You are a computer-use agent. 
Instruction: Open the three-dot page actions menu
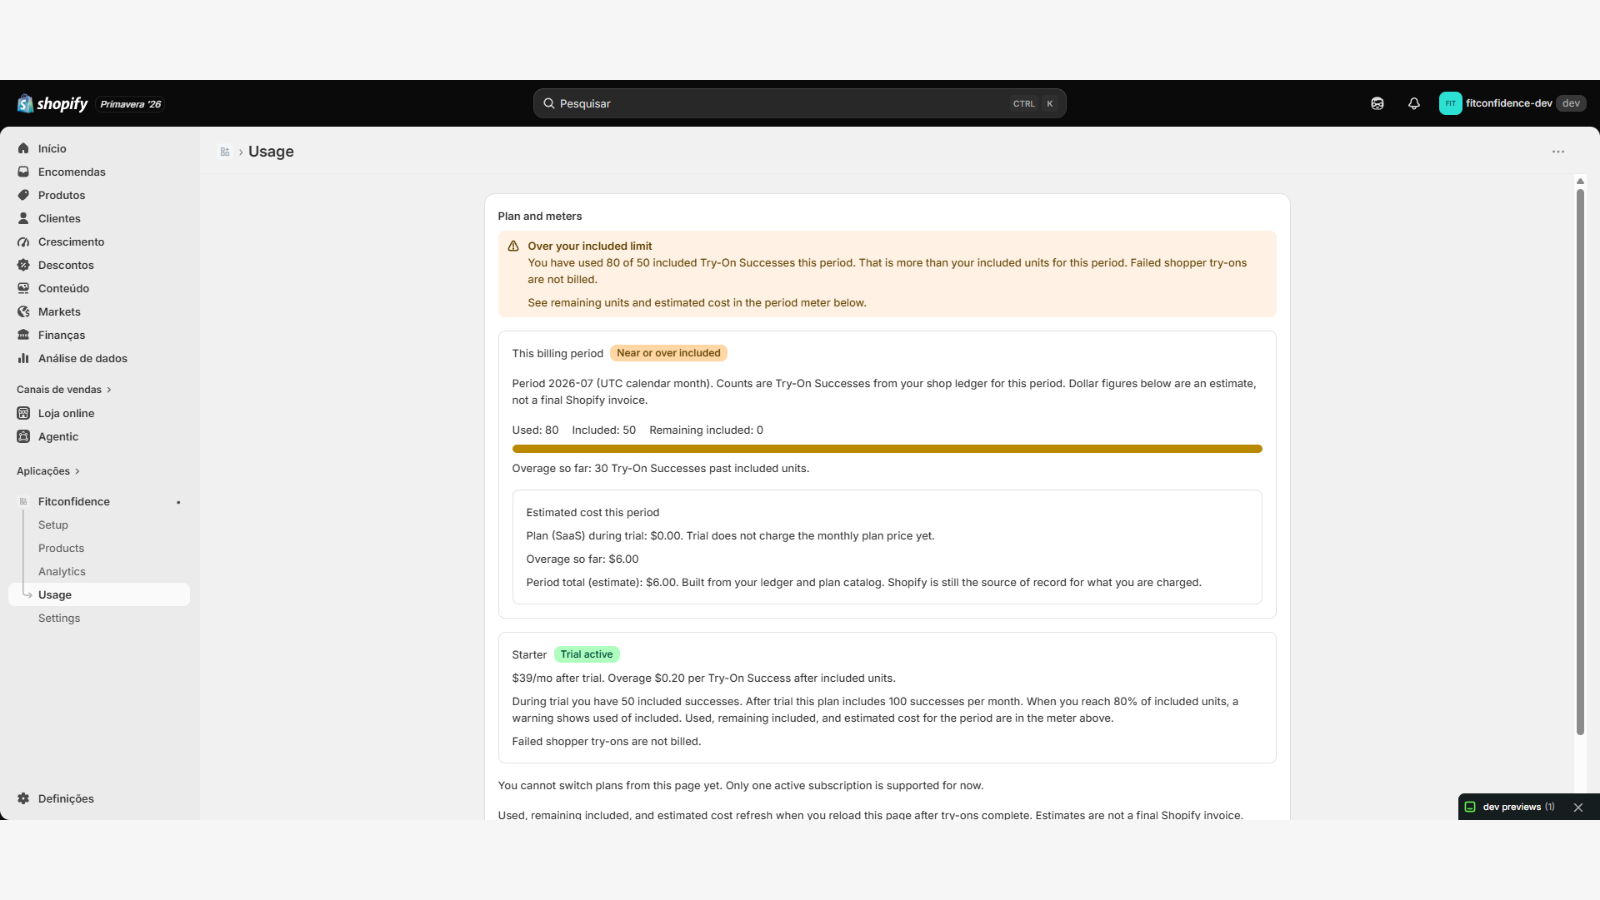[1558, 152]
